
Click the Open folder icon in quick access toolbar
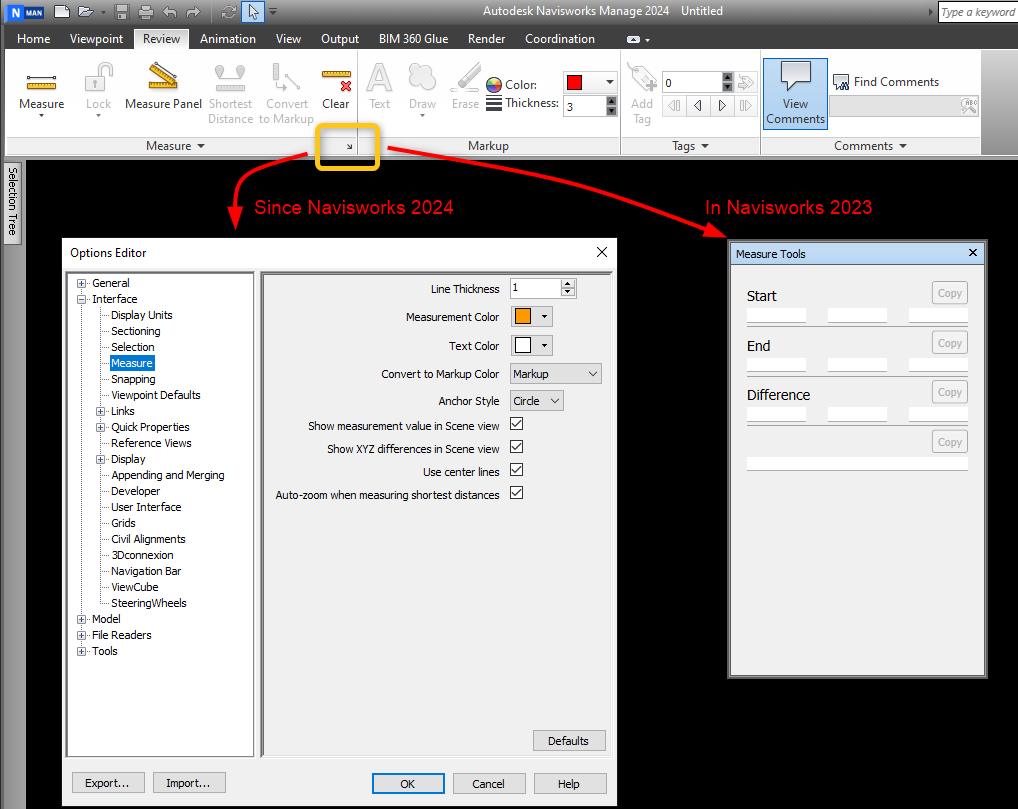coord(85,11)
